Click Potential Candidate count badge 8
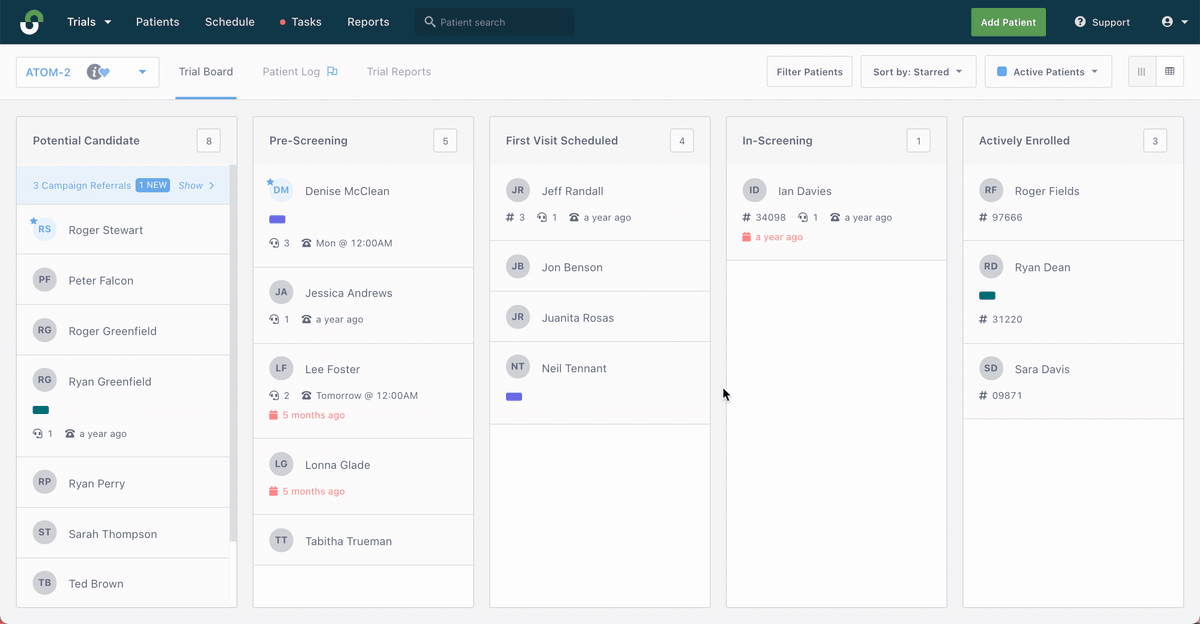The width and height of the screenshot is (1200, 624). point(208,141)
